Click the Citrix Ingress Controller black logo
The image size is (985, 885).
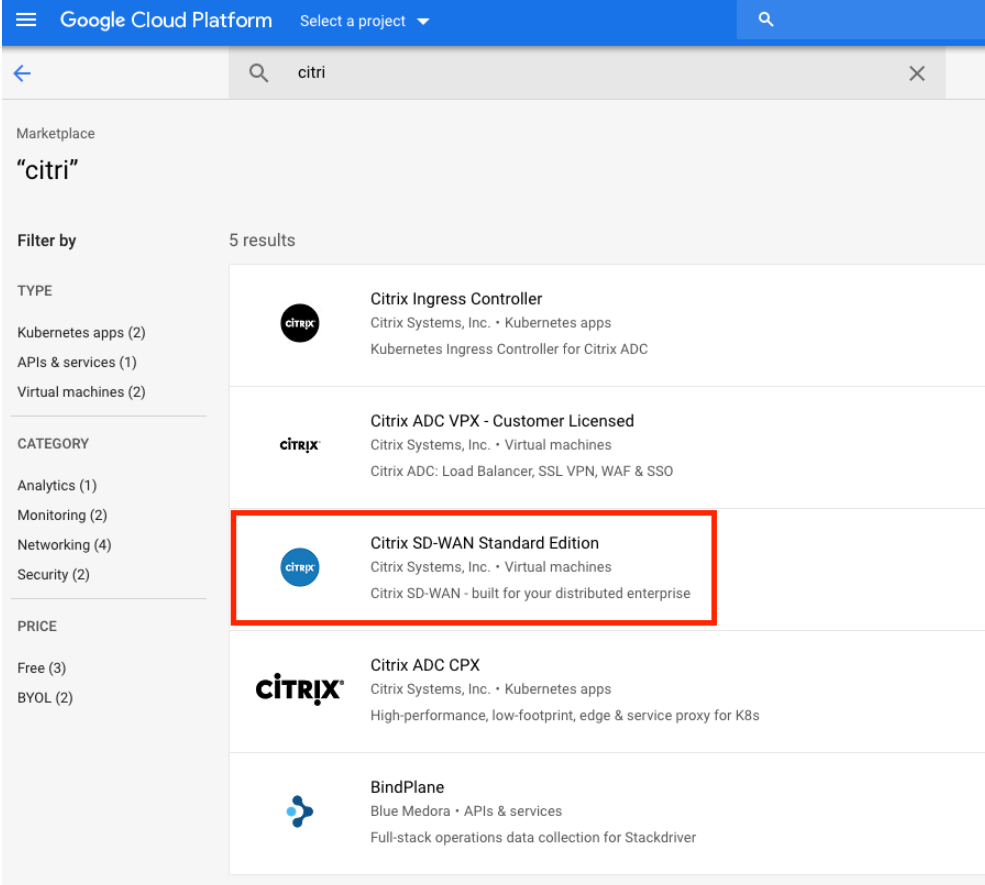[300, 323]
